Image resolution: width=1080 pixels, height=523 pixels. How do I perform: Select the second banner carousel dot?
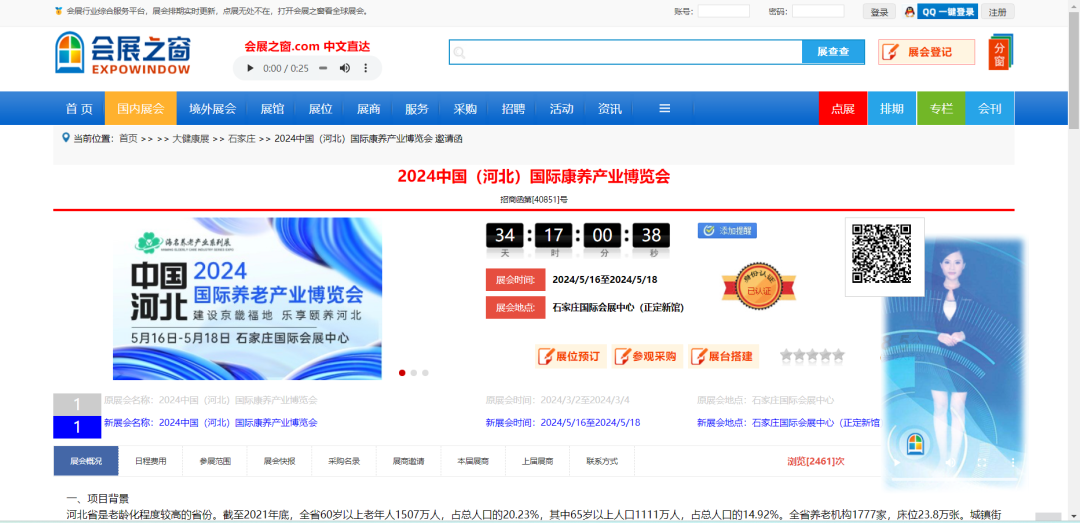(413, 373)
